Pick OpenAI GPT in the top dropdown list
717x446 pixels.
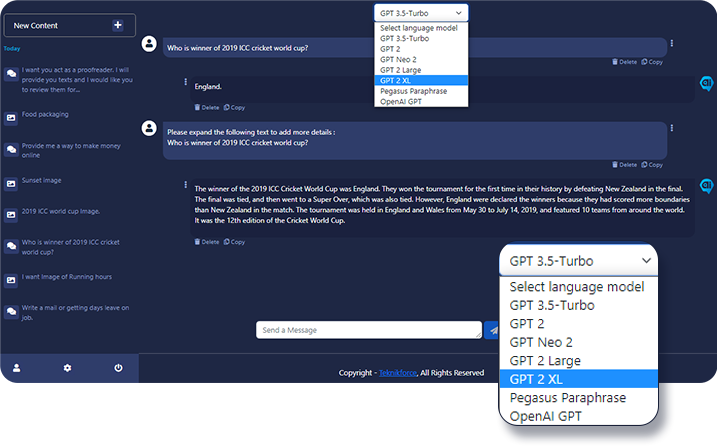point(421,102)
